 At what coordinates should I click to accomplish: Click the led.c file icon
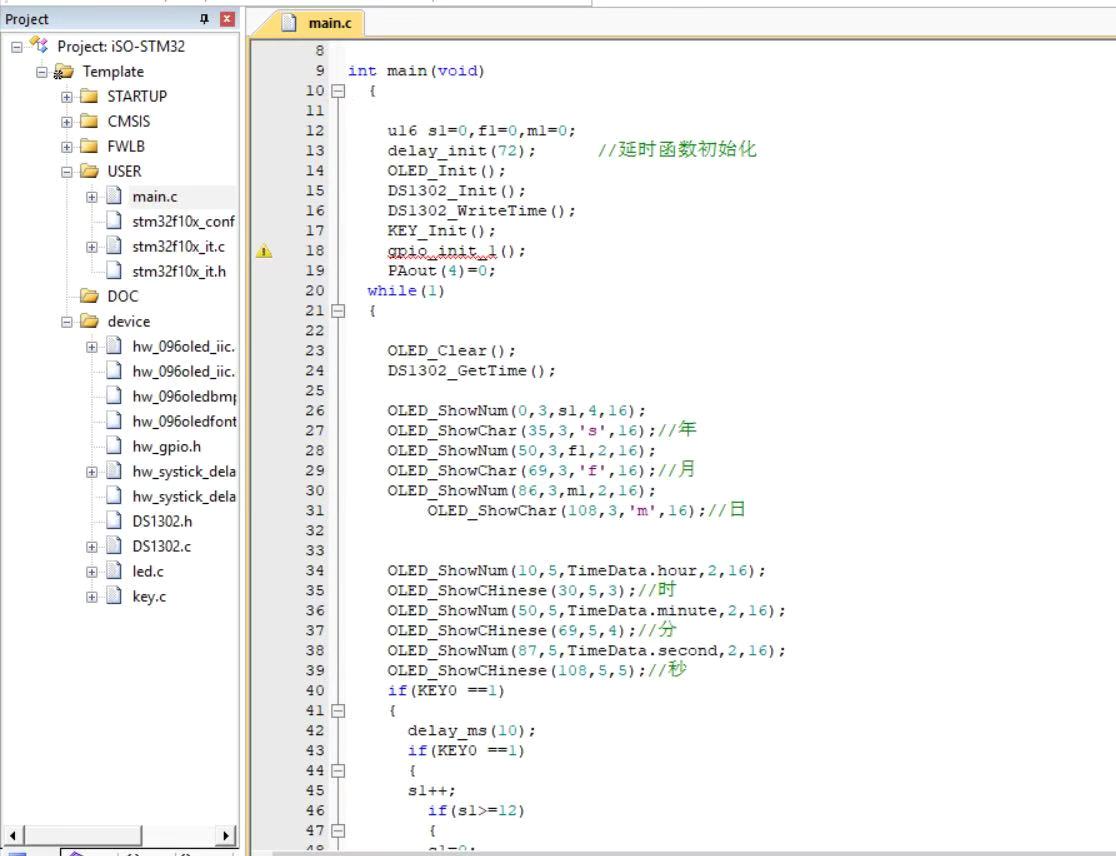pyautogui.click(x=114, y=571)
